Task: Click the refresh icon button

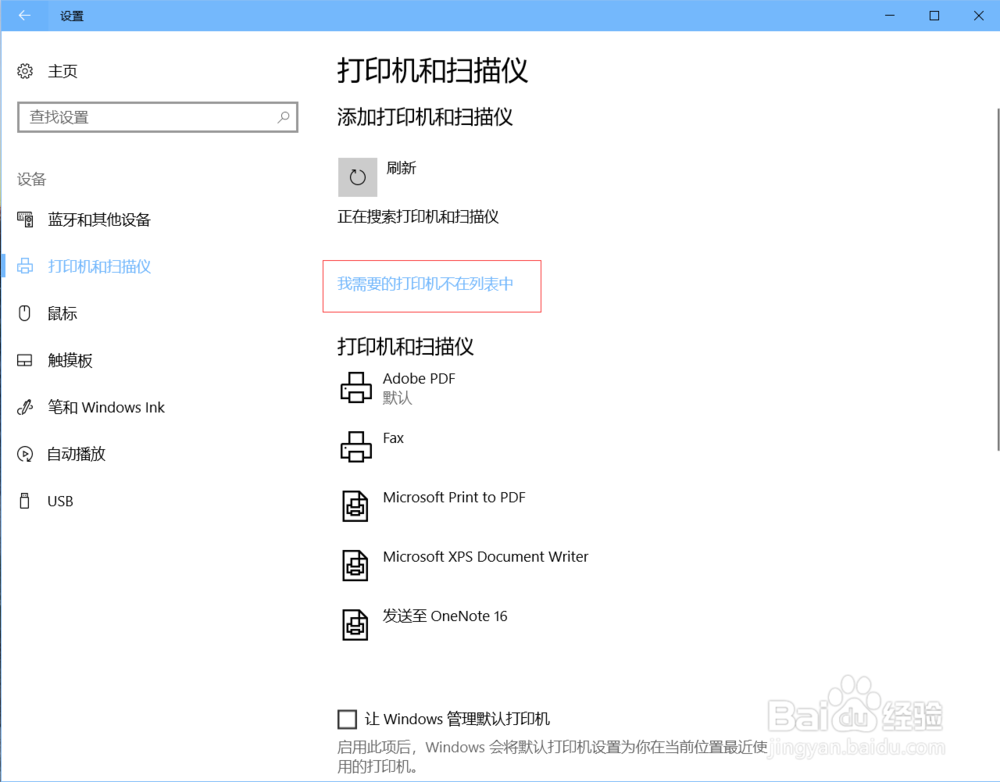Action: point(358,177)
